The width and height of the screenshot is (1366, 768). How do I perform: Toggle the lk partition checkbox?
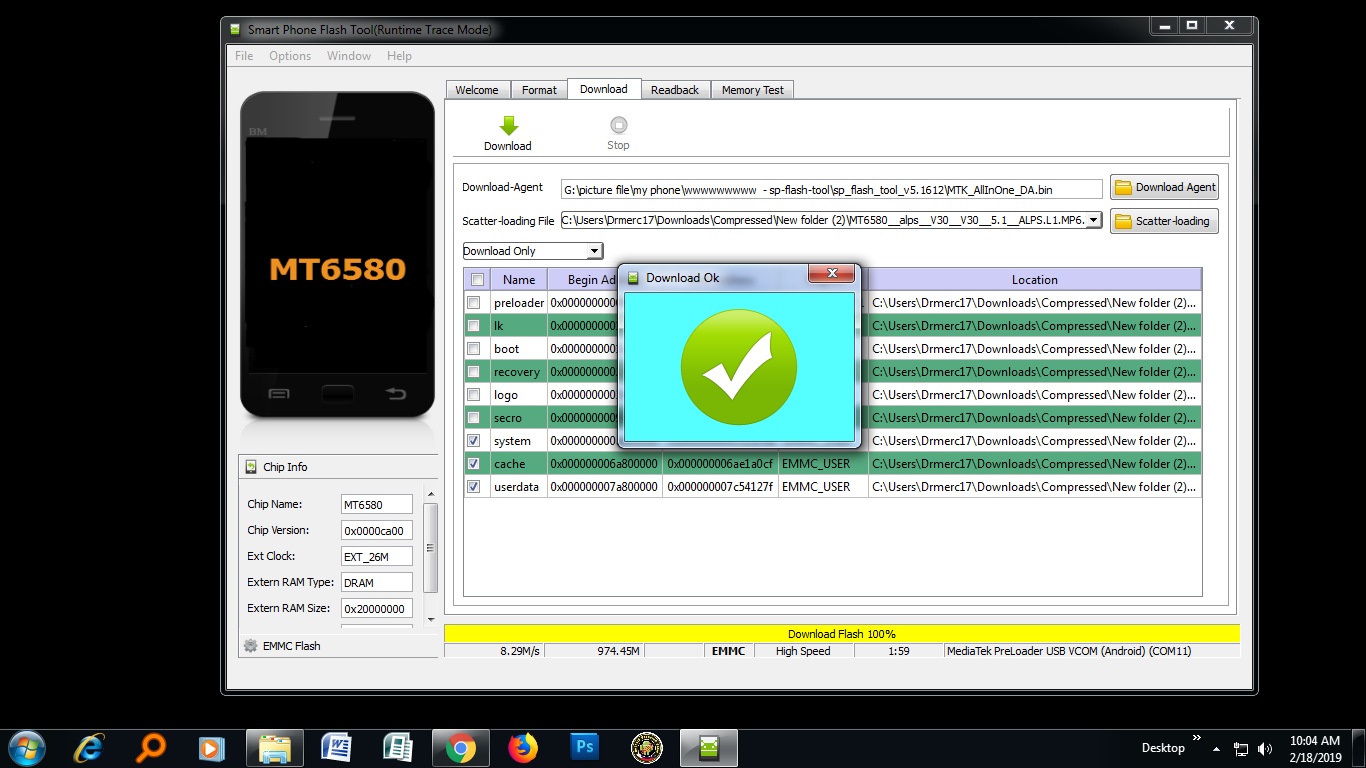pyautogui.click(x=474, y=325)
